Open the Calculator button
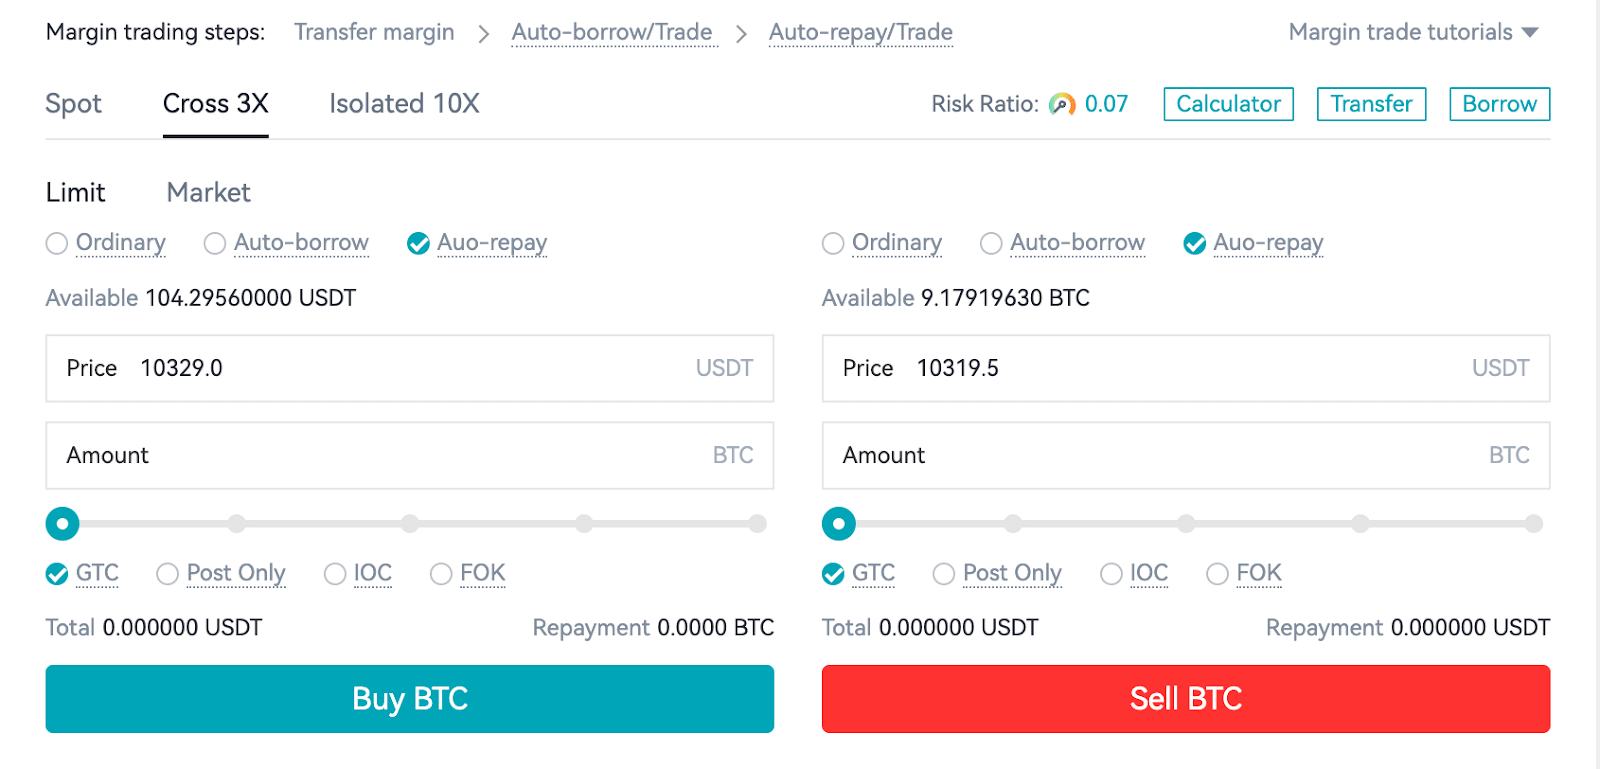The image size is (1600, 769). click(x=1228, y=104)
